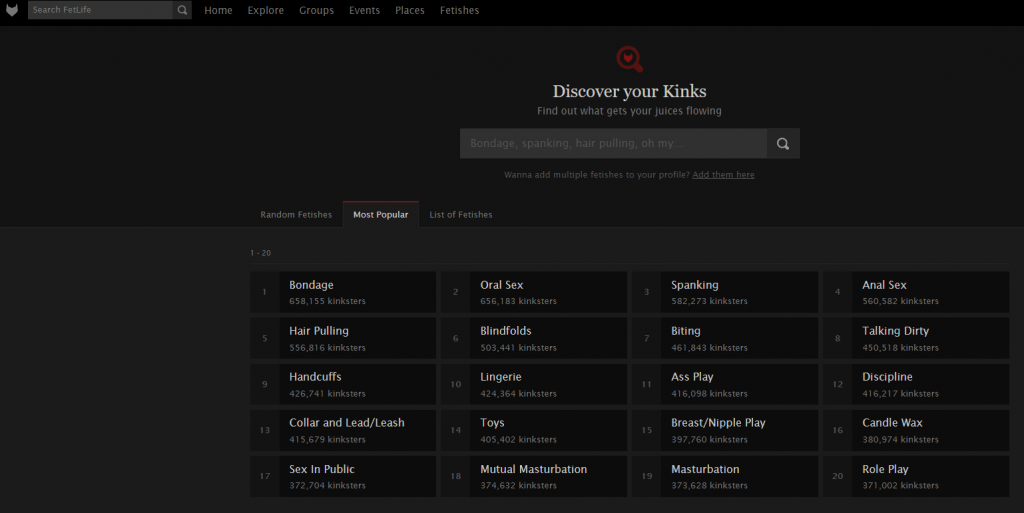The image size is (1024, 513).
Task: Click the 371,002 kinksters count
Action: 901,486
